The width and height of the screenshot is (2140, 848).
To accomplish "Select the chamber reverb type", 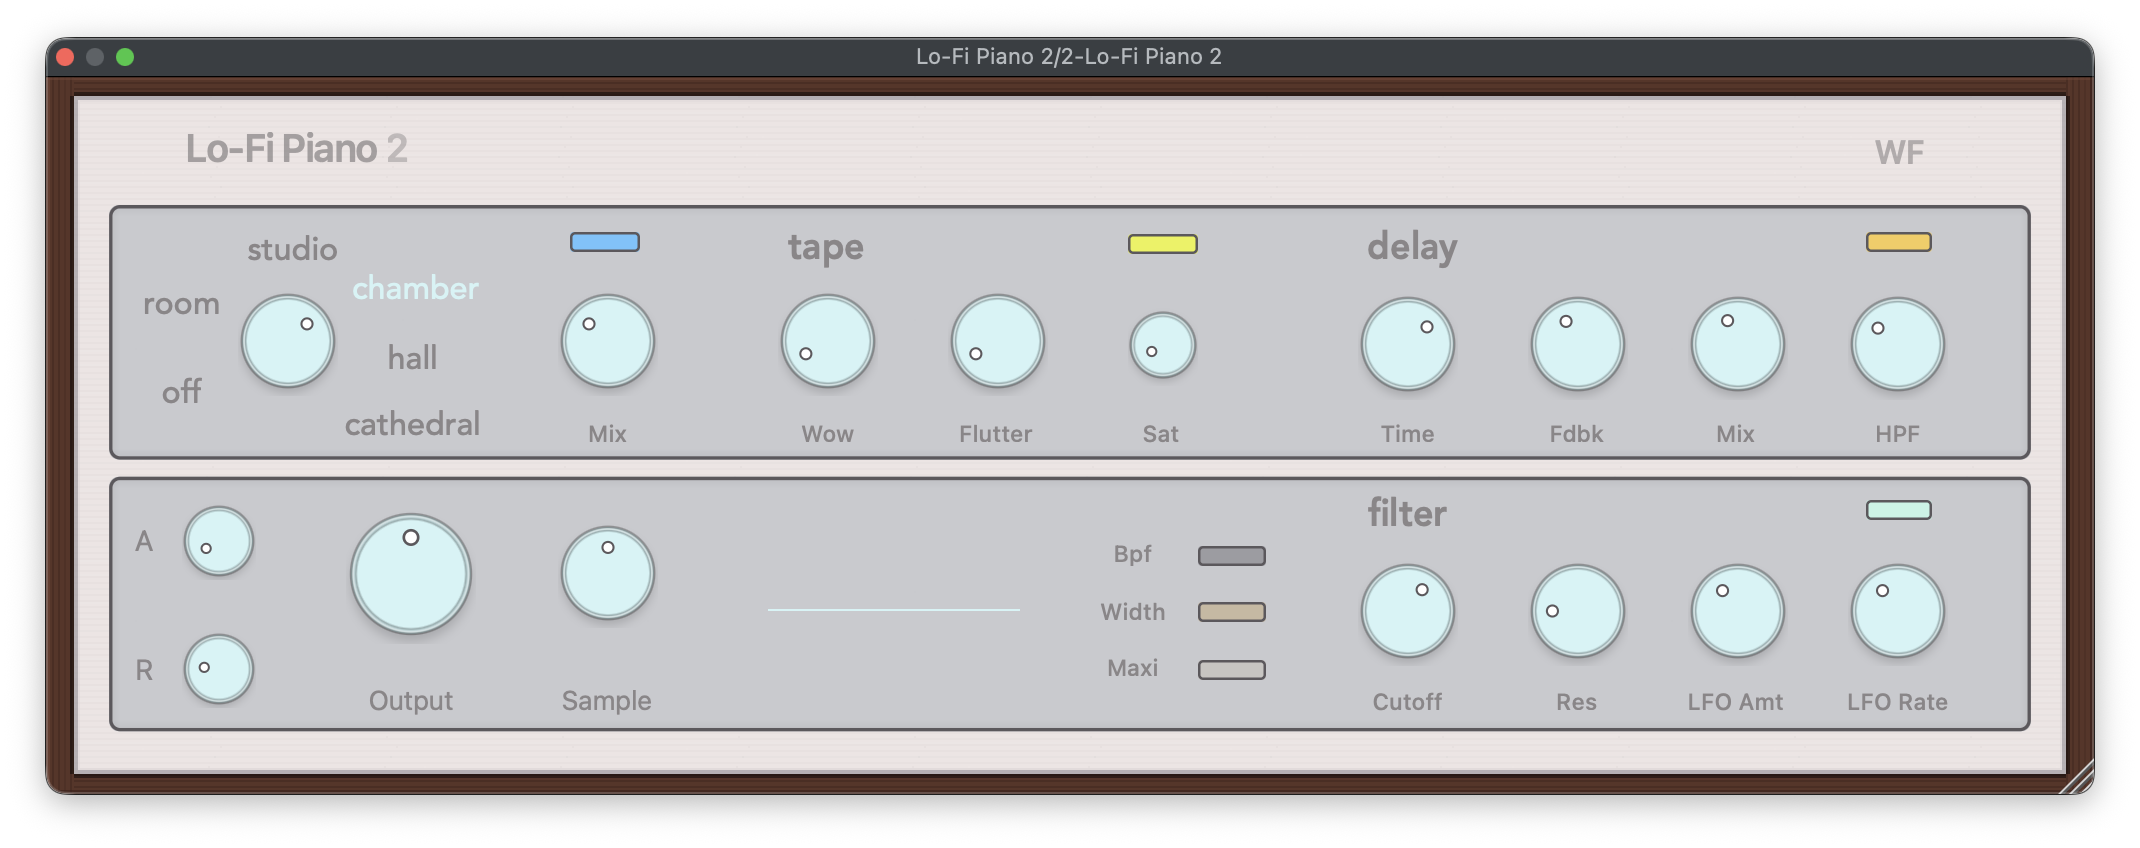I will (x=415, y=288).
